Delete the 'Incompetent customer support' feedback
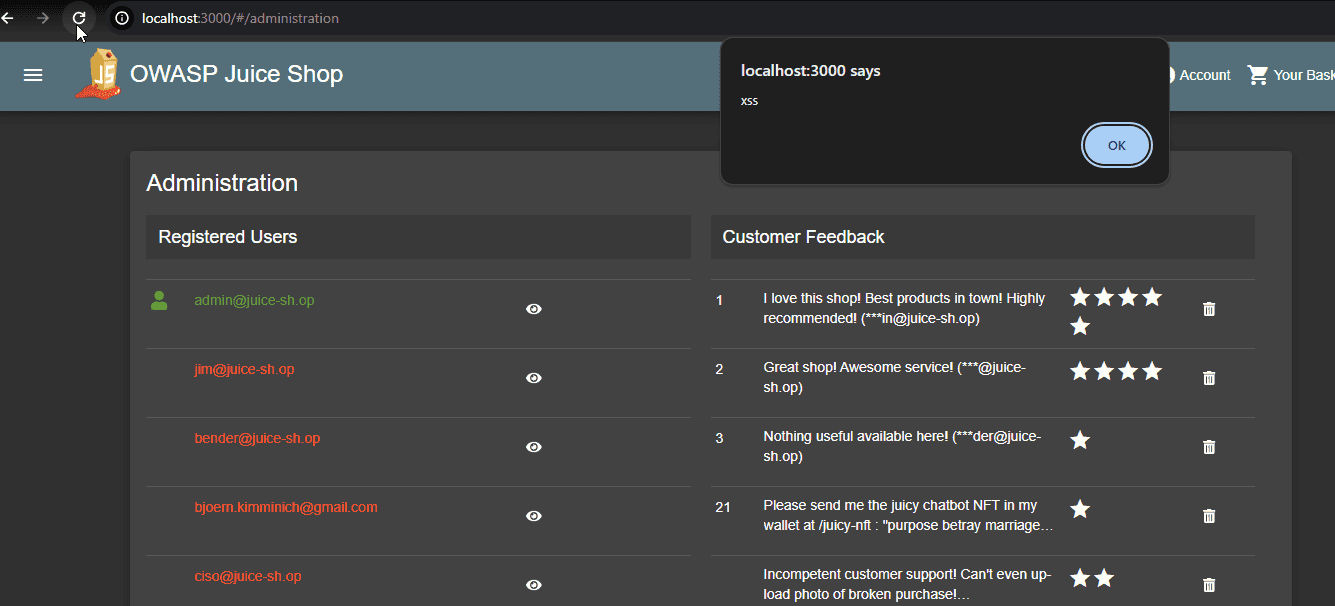1335x606 pixels. pyautogui.click(x=1208, y=585)
